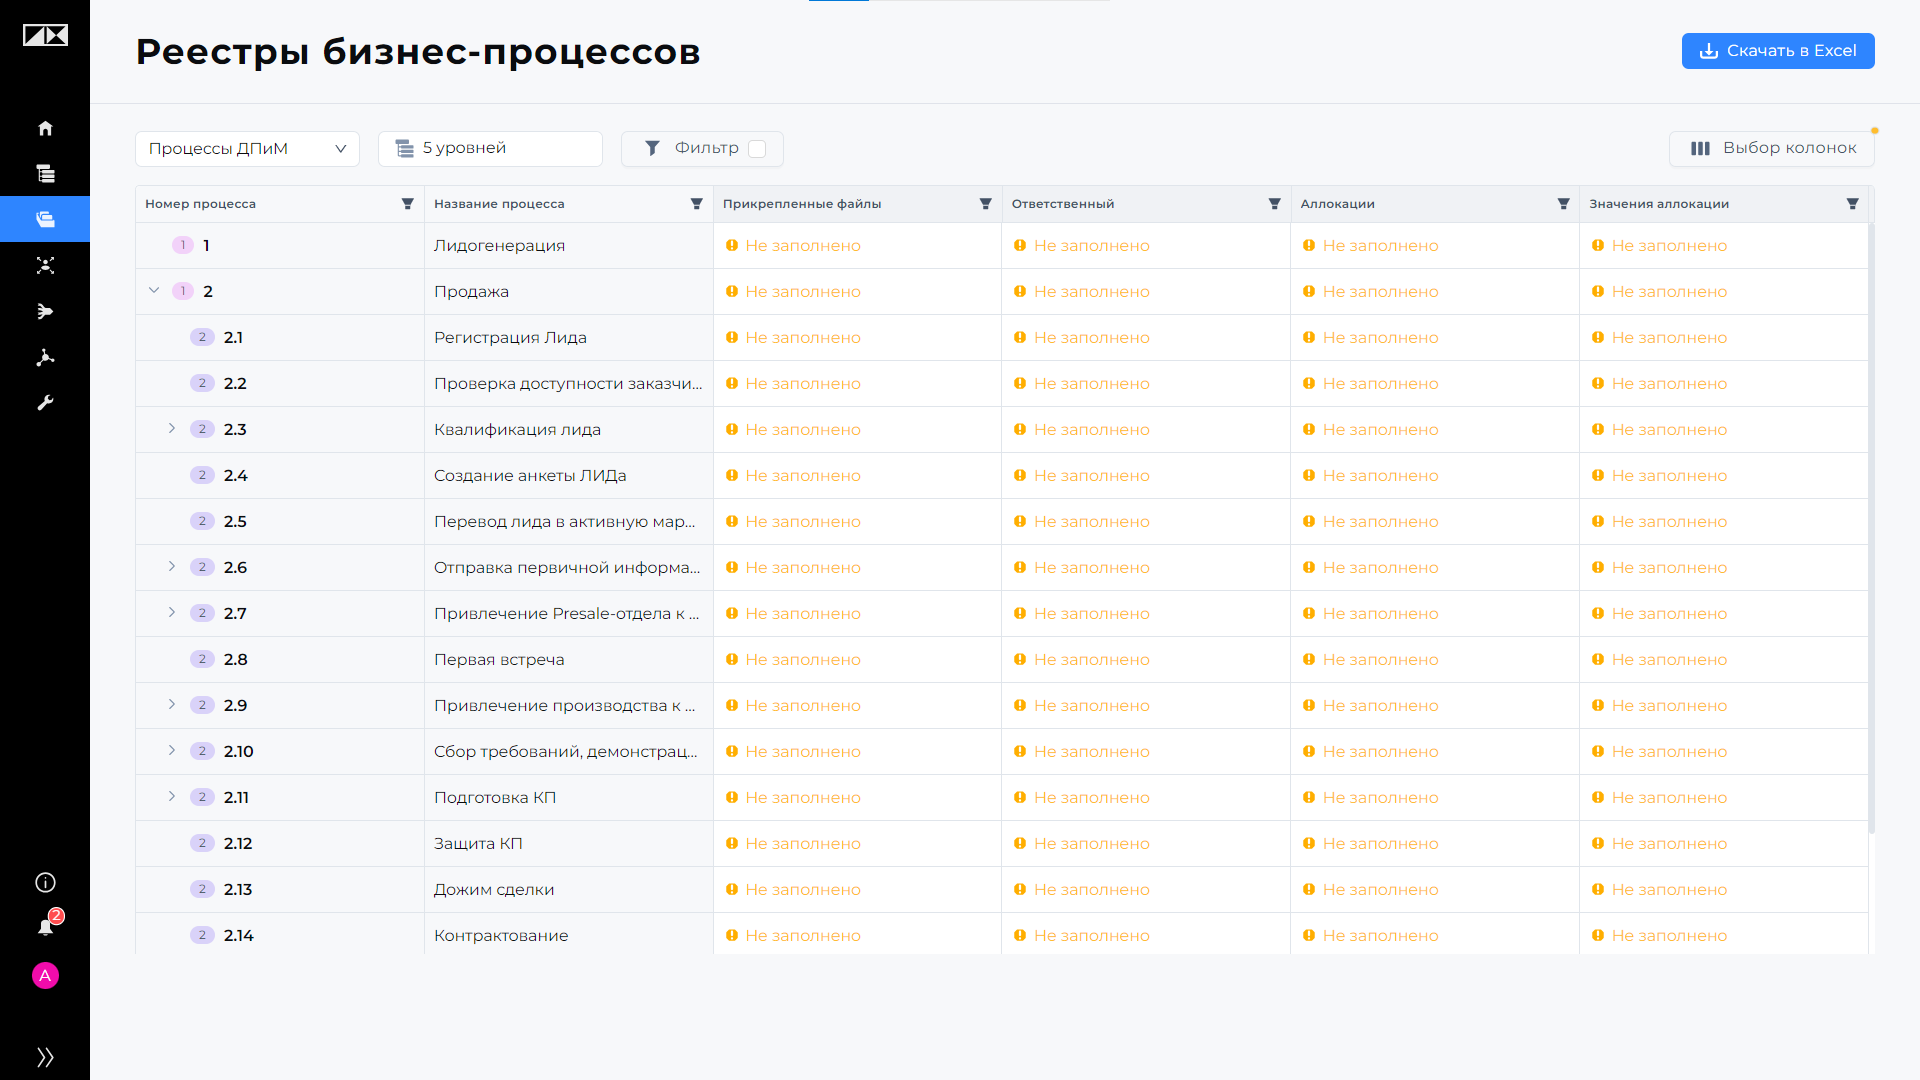Select the Лидогенерация process name

pyautogui.click(x=499, y=246)
